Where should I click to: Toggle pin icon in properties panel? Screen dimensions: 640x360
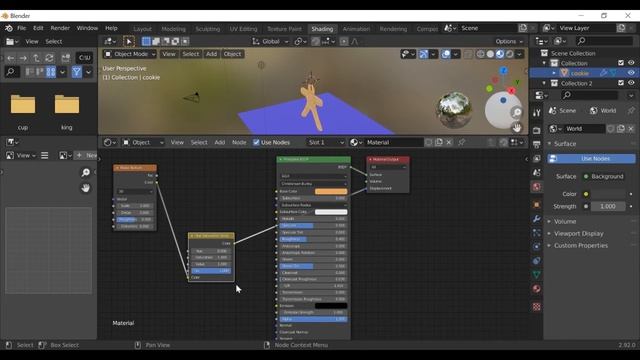(631, 111)
